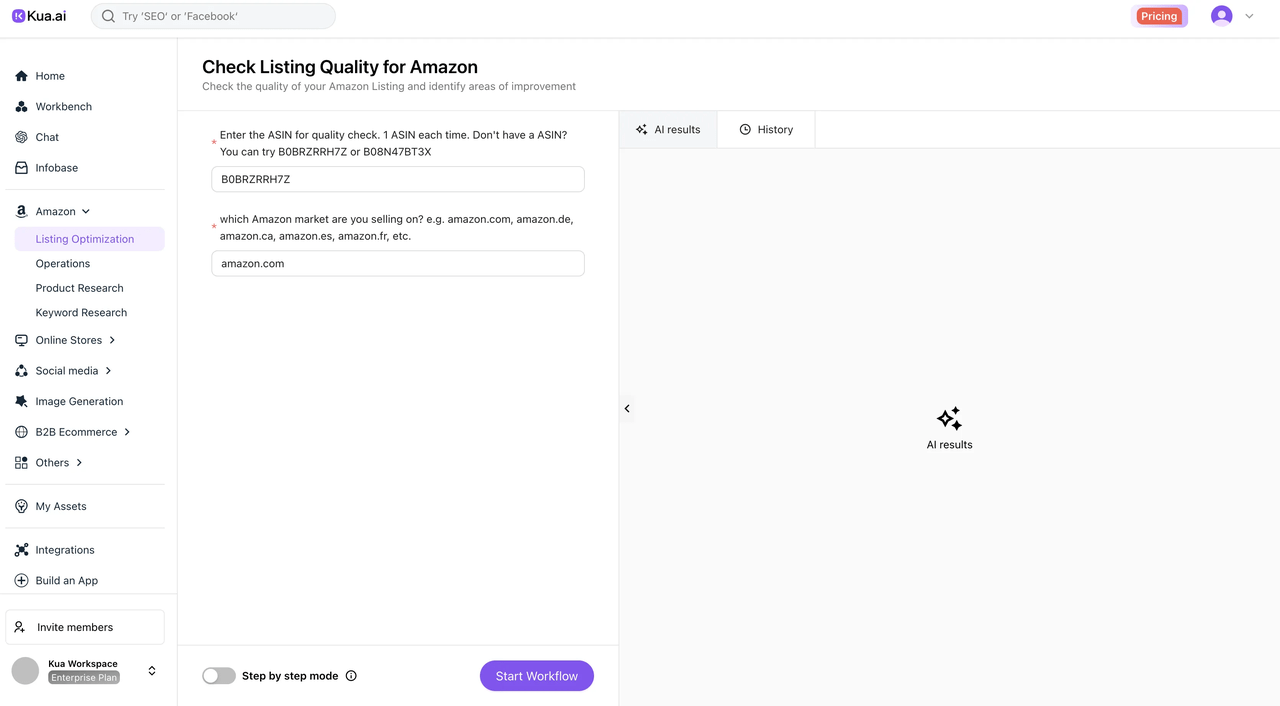Open Workbench from the sidebar
Image resolution: width=1280 pixels, height=706 pixels.
coord(64,106)
